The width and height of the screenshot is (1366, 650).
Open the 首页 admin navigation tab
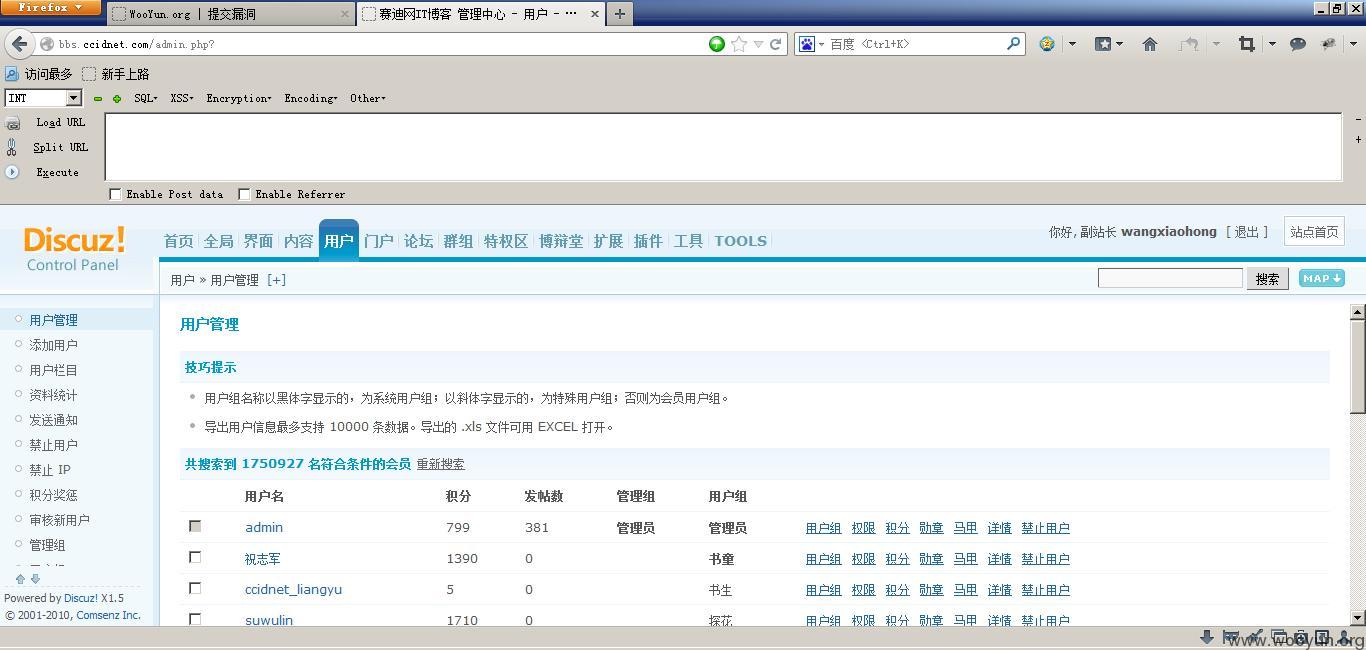pyautogui.click(x=178, y=241)
